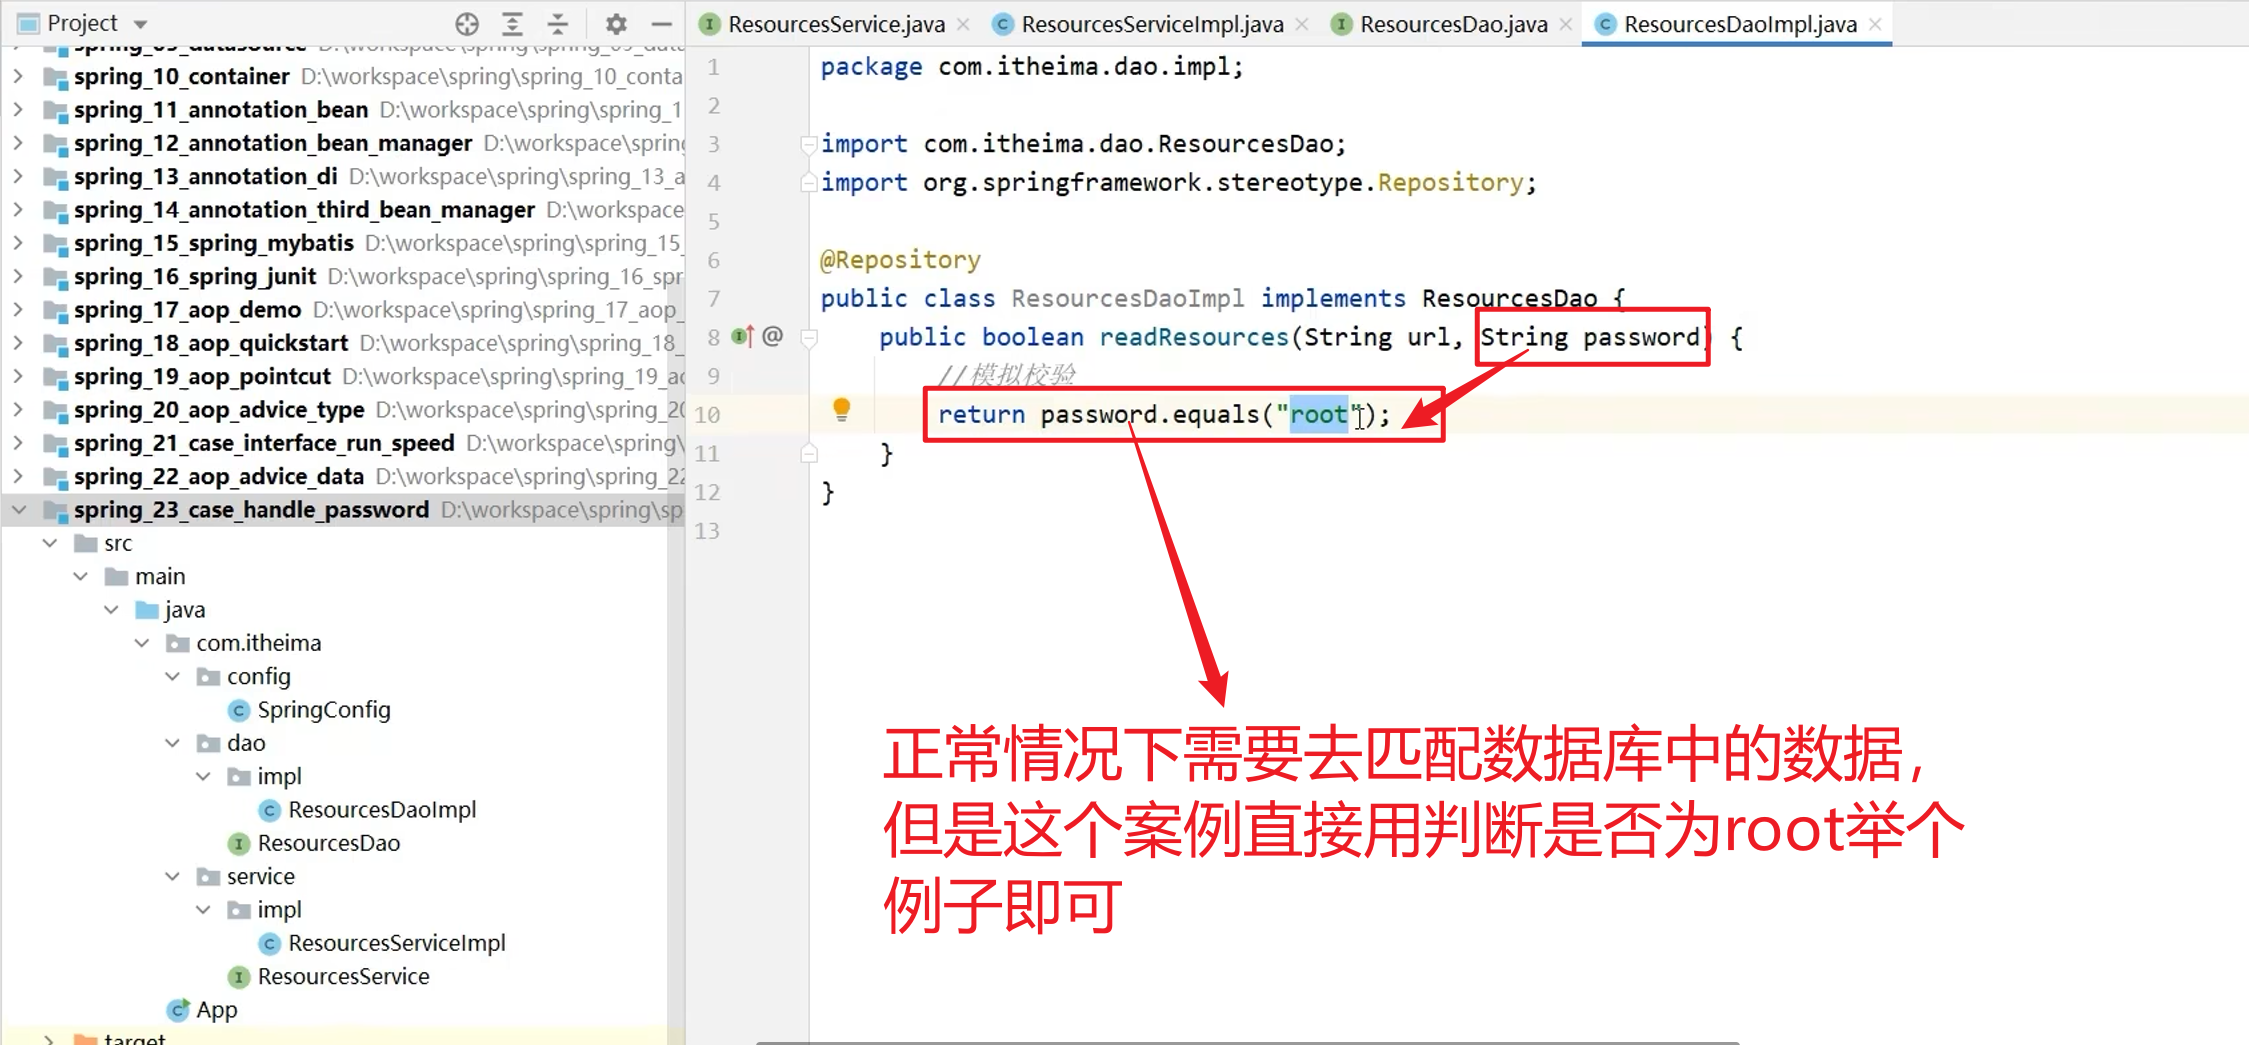The image size is (2249, 1045).
Task: Select ResourcesDaoImpl in the project tree
Action: [x=381, y=810]
